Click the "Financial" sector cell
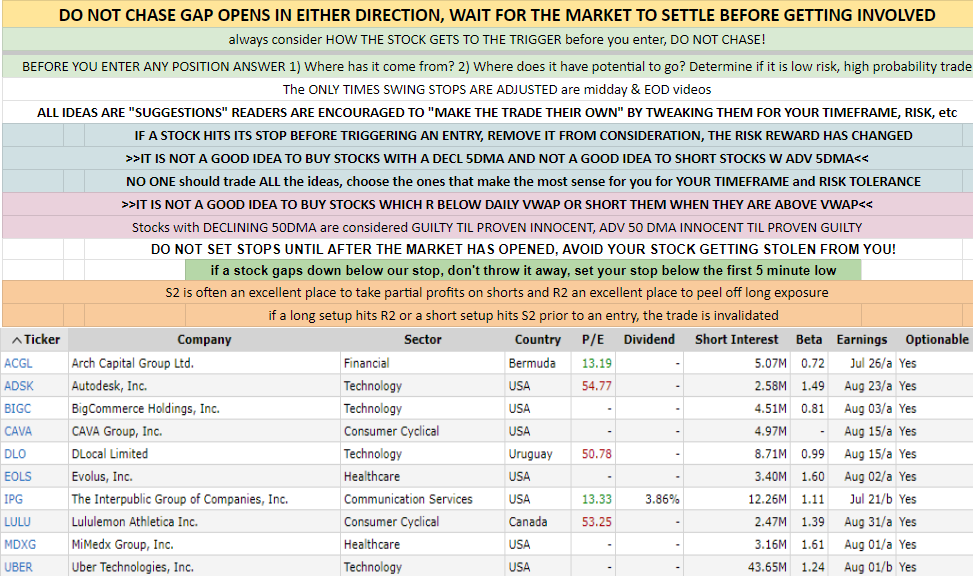This screenshot has width=973, height=576. pyautogui.click(x=367, y=363)
